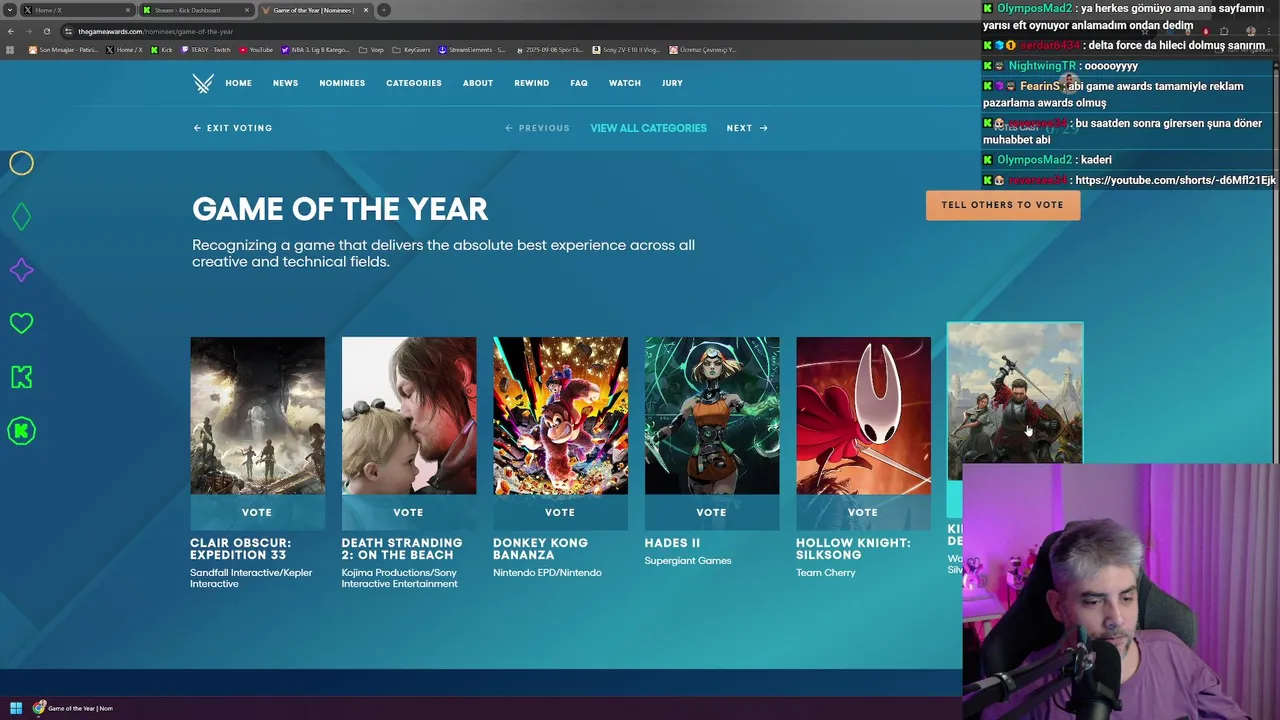Viewport: 1280px width, 720px height.
Task: Click YouTube shorts link in chat overlay
Action: [1175, 180]
